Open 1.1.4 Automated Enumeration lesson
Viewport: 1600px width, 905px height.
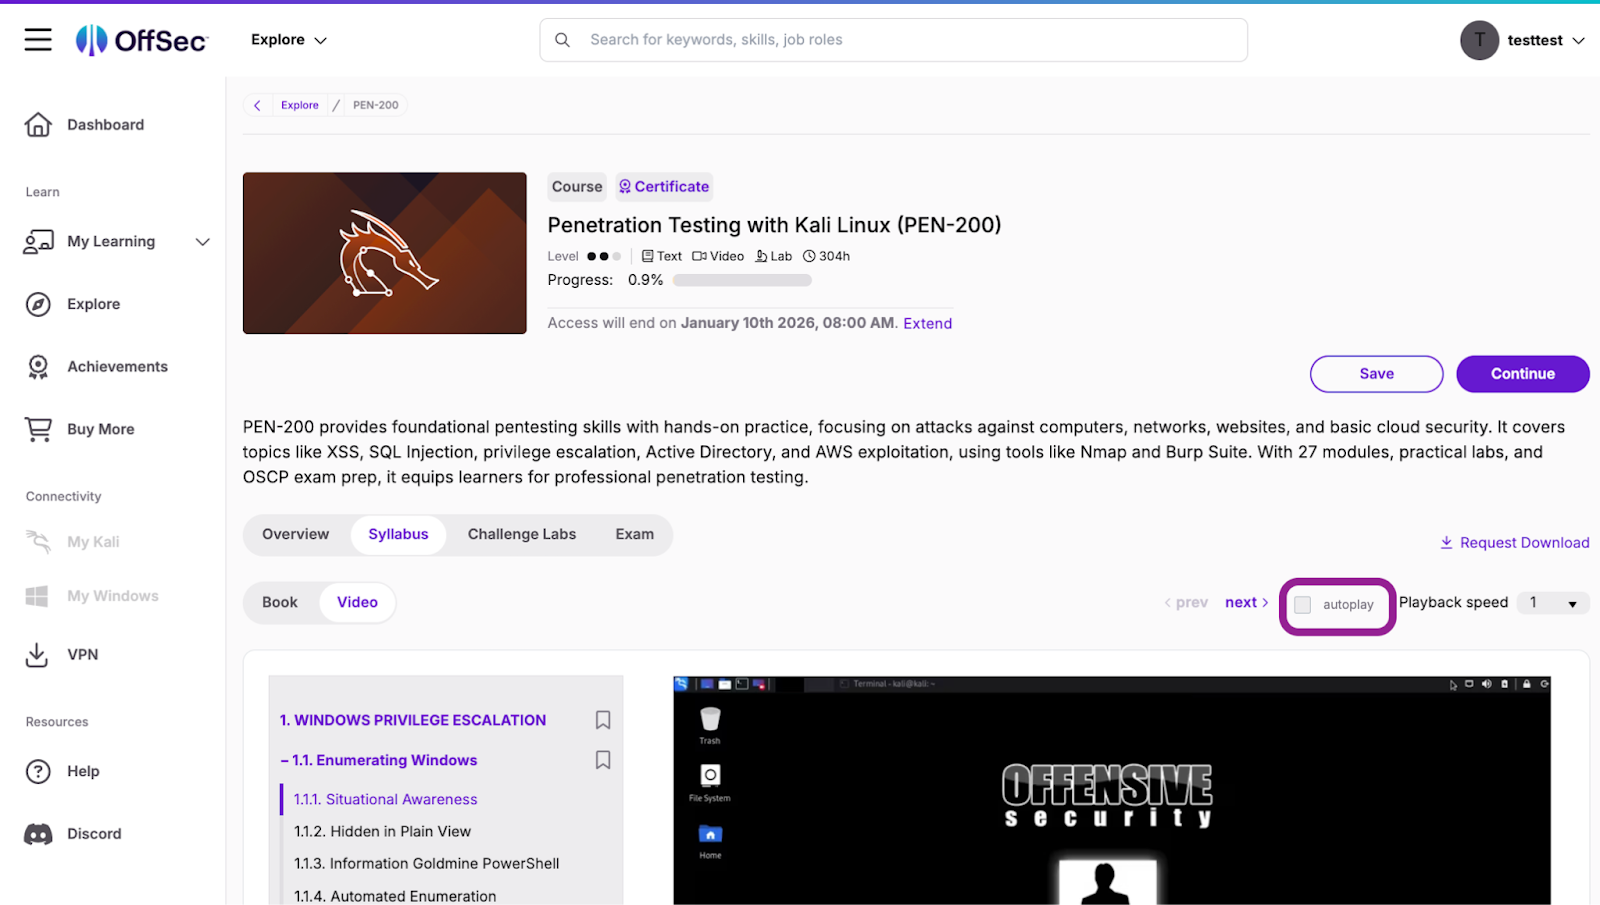click(395, 896)
